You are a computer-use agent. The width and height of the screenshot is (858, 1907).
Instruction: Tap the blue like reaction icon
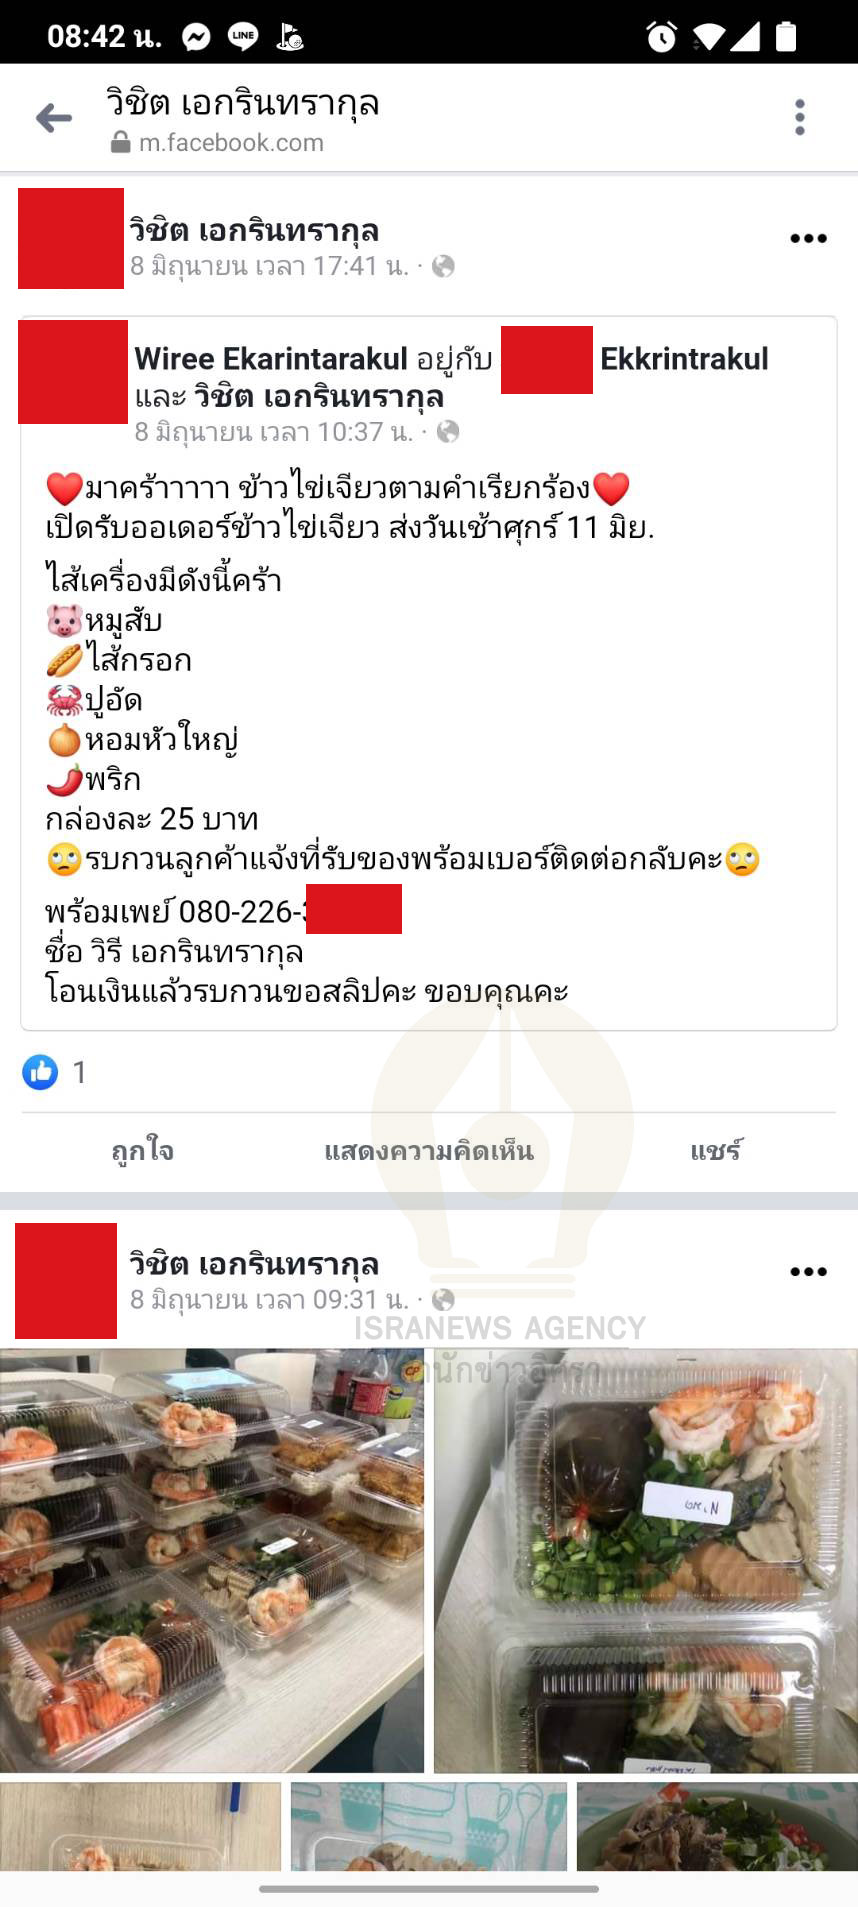(40, 1072)
